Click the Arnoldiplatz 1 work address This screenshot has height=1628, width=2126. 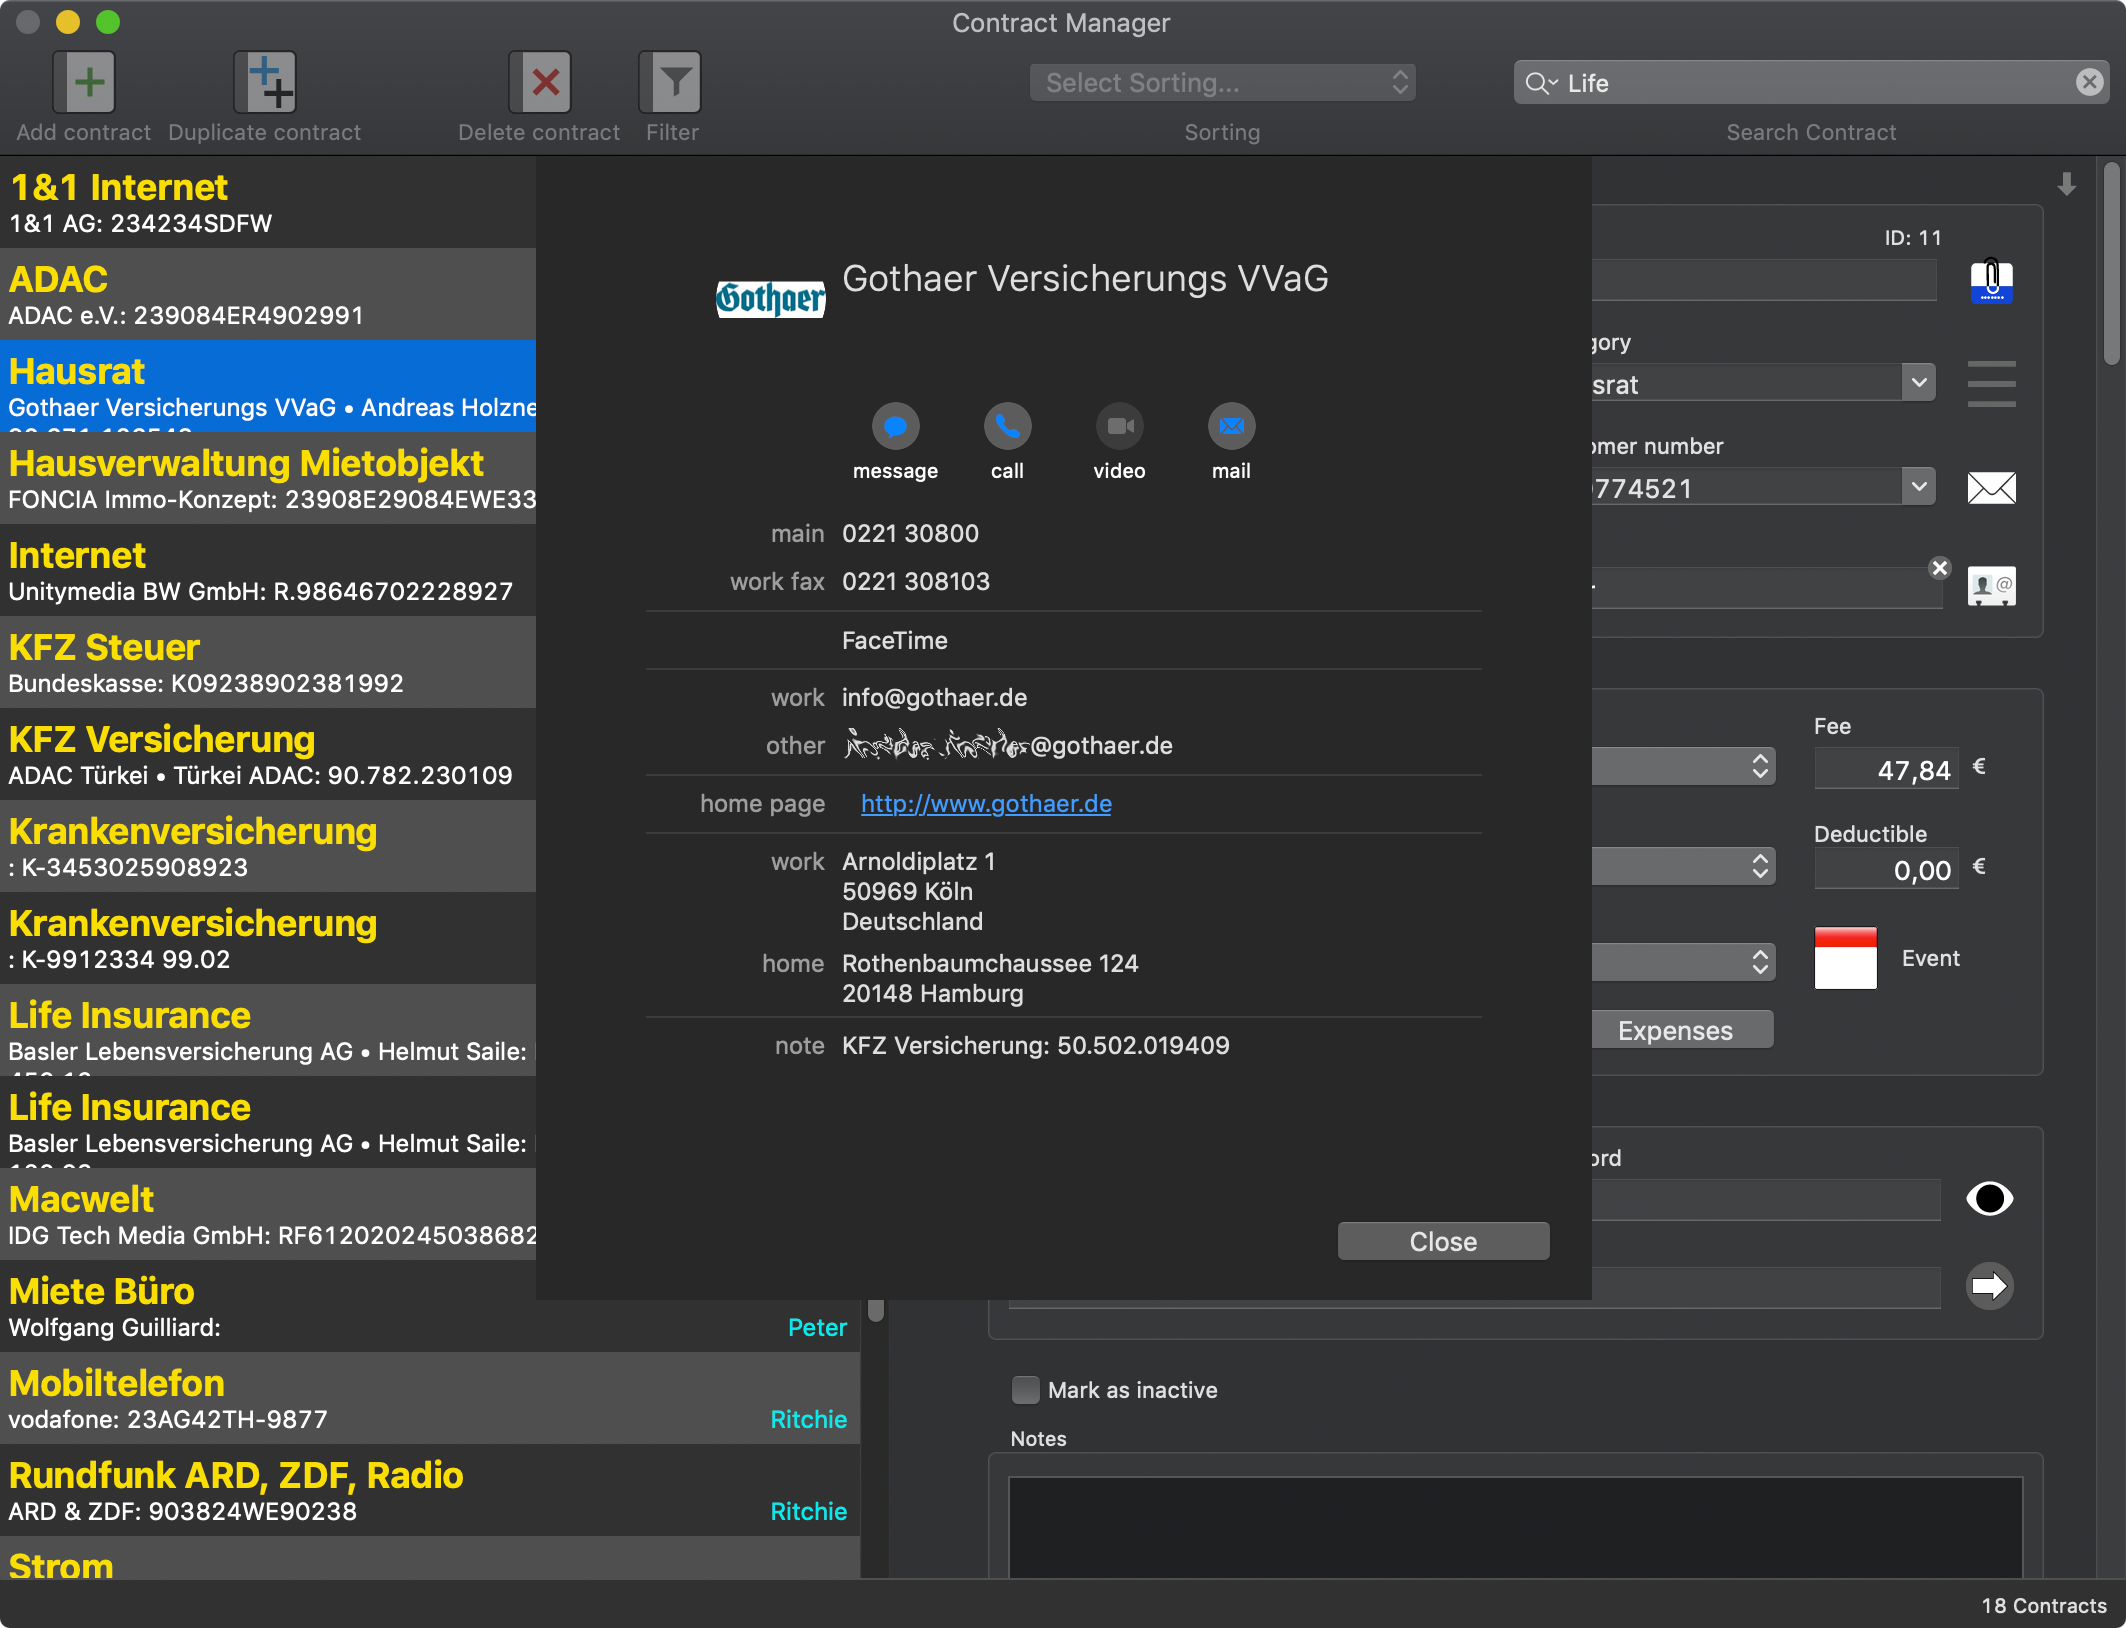tap(918, 891)
